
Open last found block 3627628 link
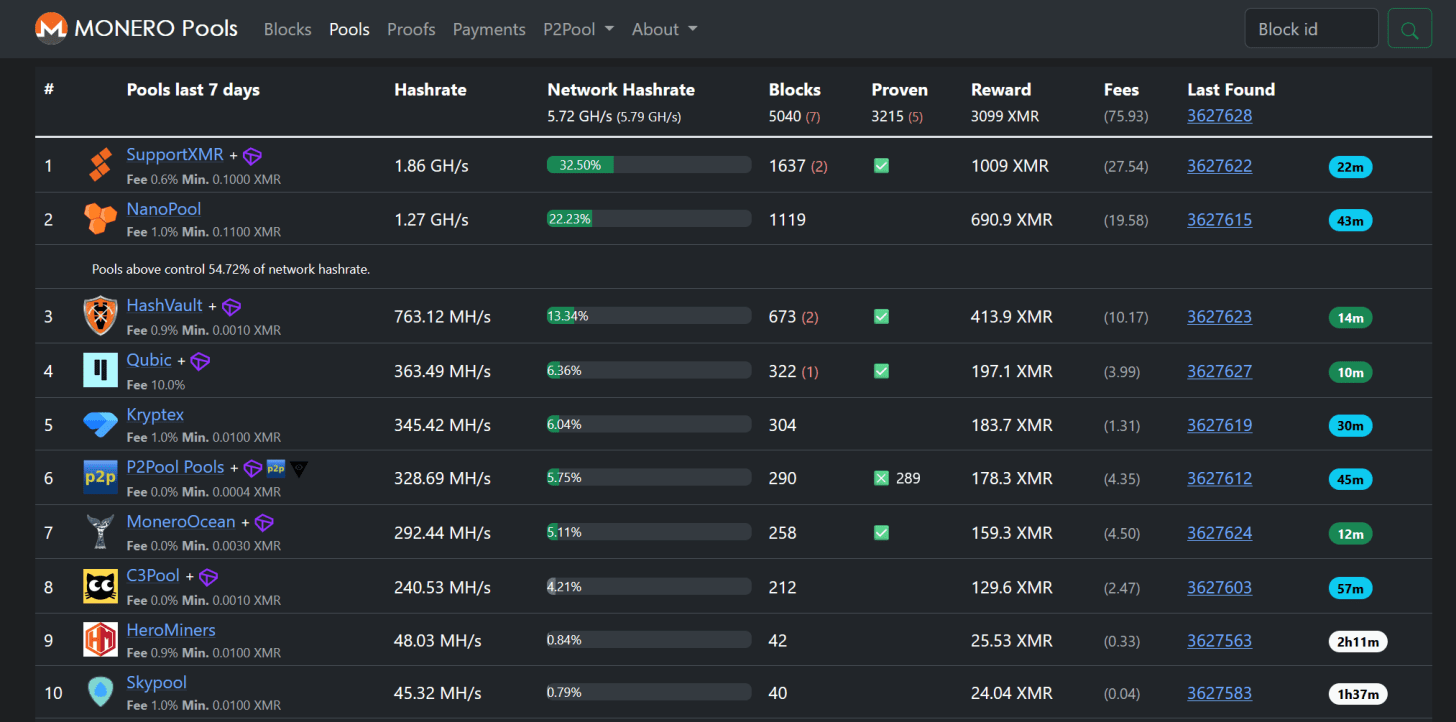coord(1219,116)
